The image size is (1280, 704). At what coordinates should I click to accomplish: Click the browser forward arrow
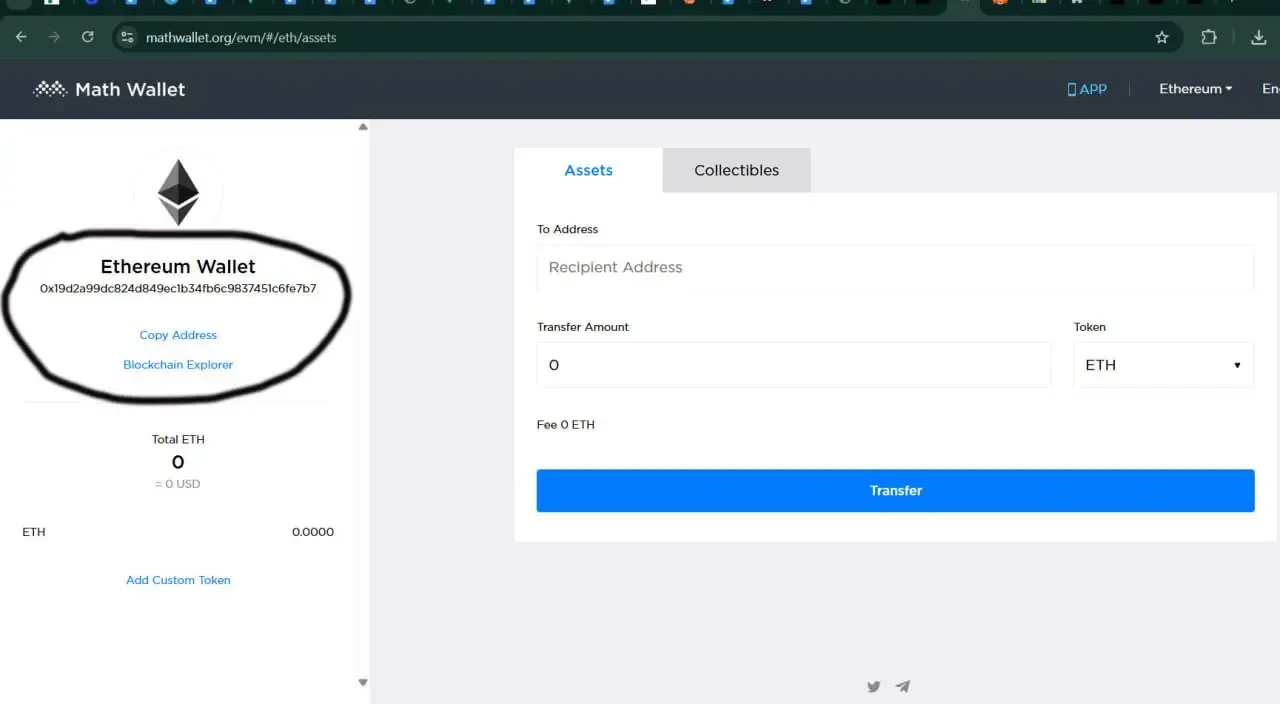(x=54, y=37)
